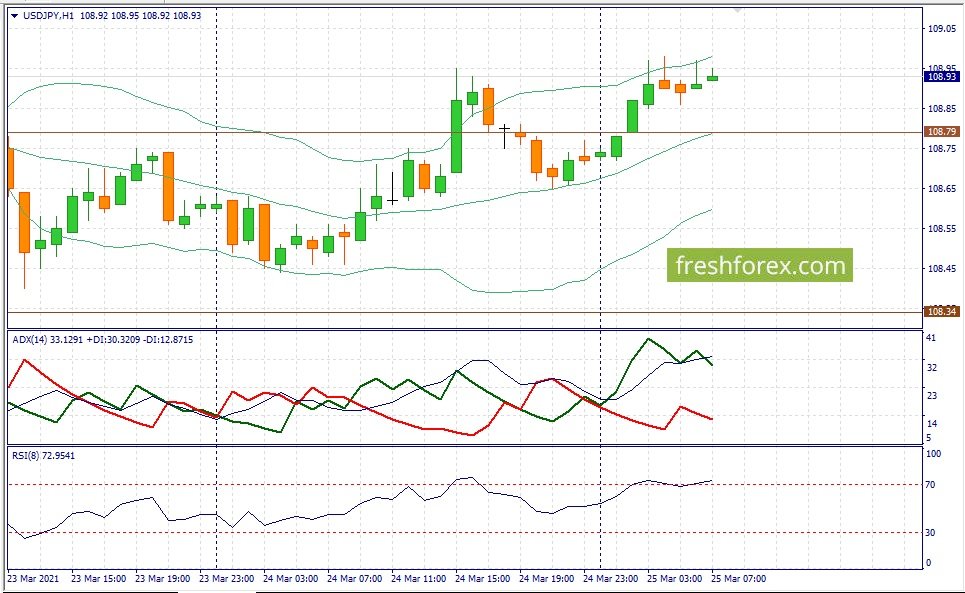Click the current price label 108.93
Image resolution: width=965 pixels, height=593 pixels.
pyautogui.click(x=942, y=76)
